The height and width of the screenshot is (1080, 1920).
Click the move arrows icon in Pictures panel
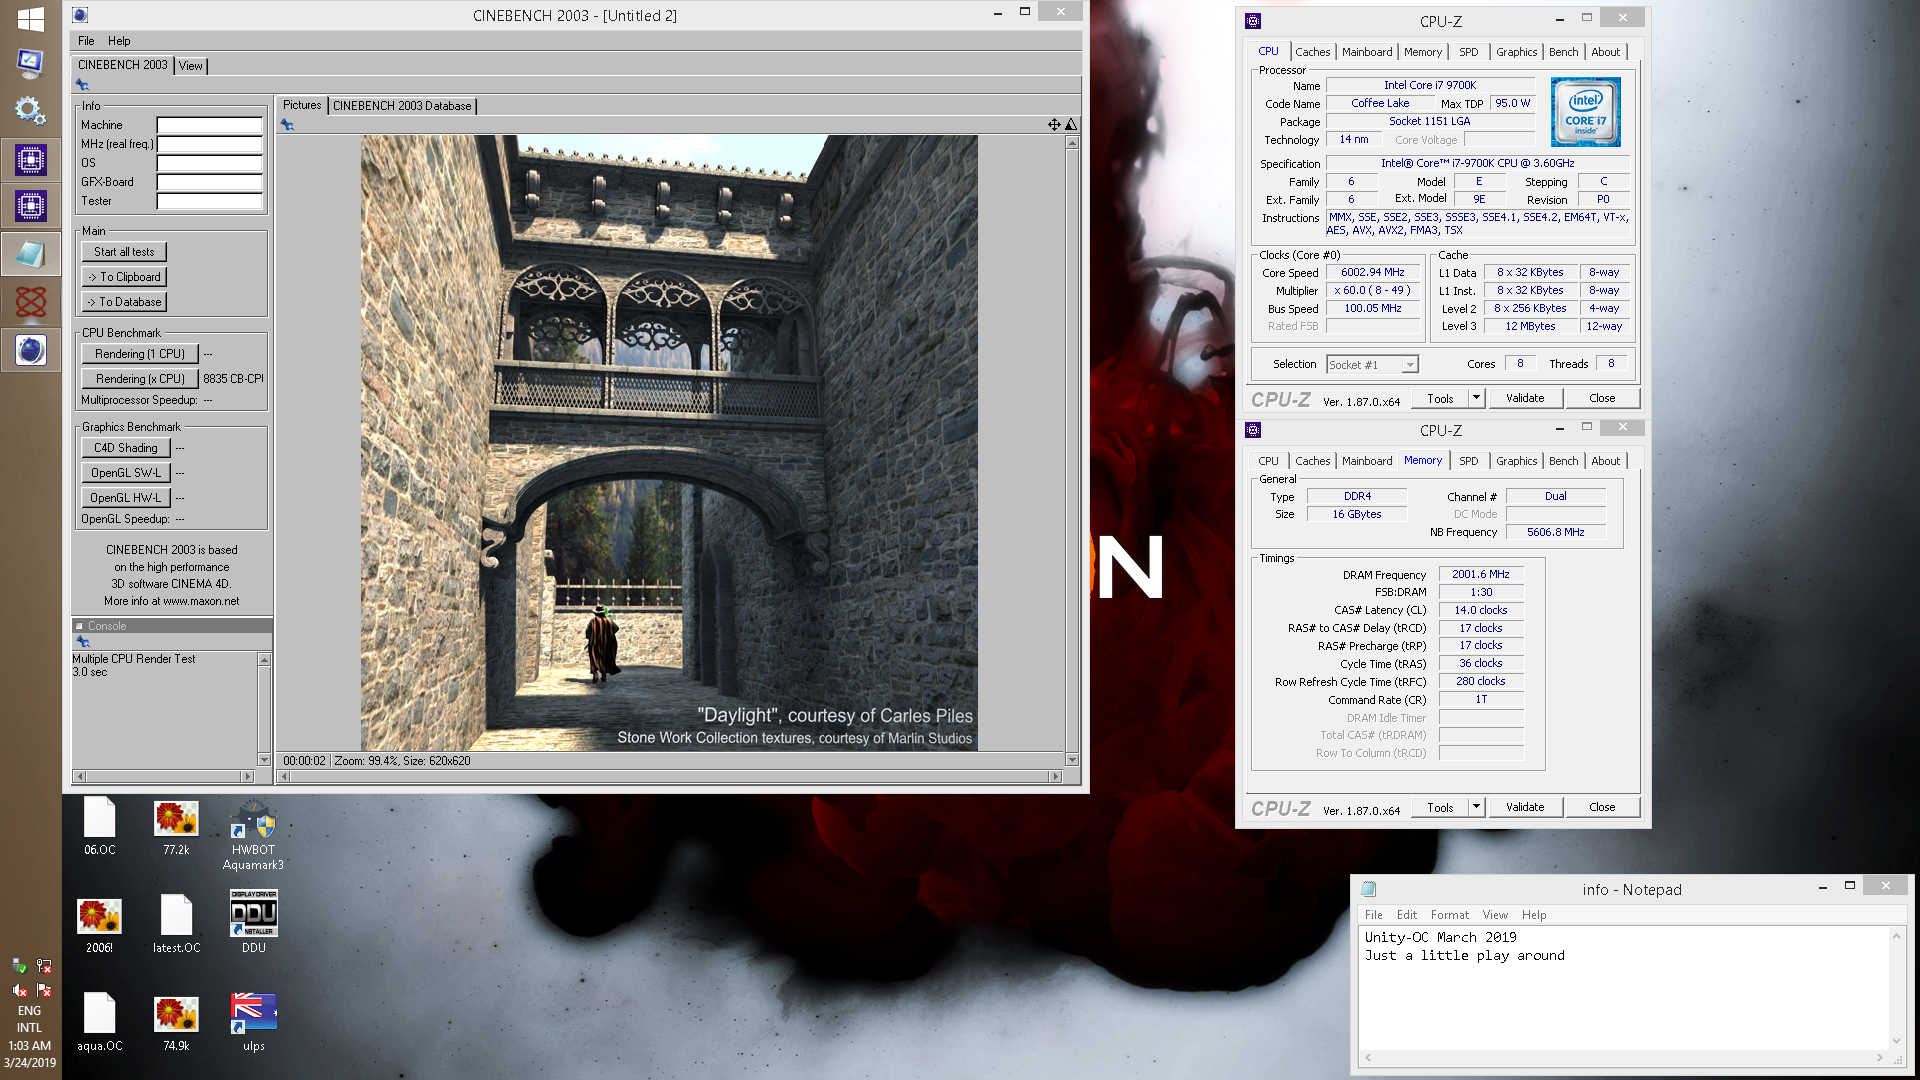[1054, 124]
